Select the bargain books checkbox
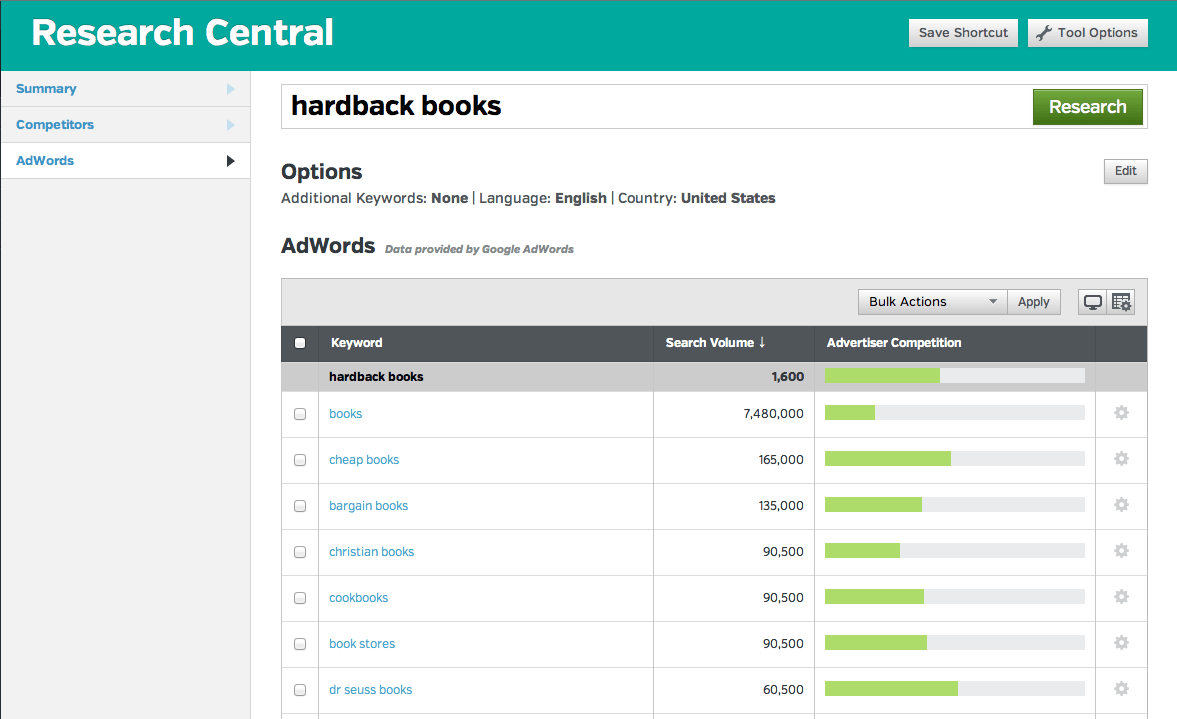The image size is (1177, 719). click(300, 506)
